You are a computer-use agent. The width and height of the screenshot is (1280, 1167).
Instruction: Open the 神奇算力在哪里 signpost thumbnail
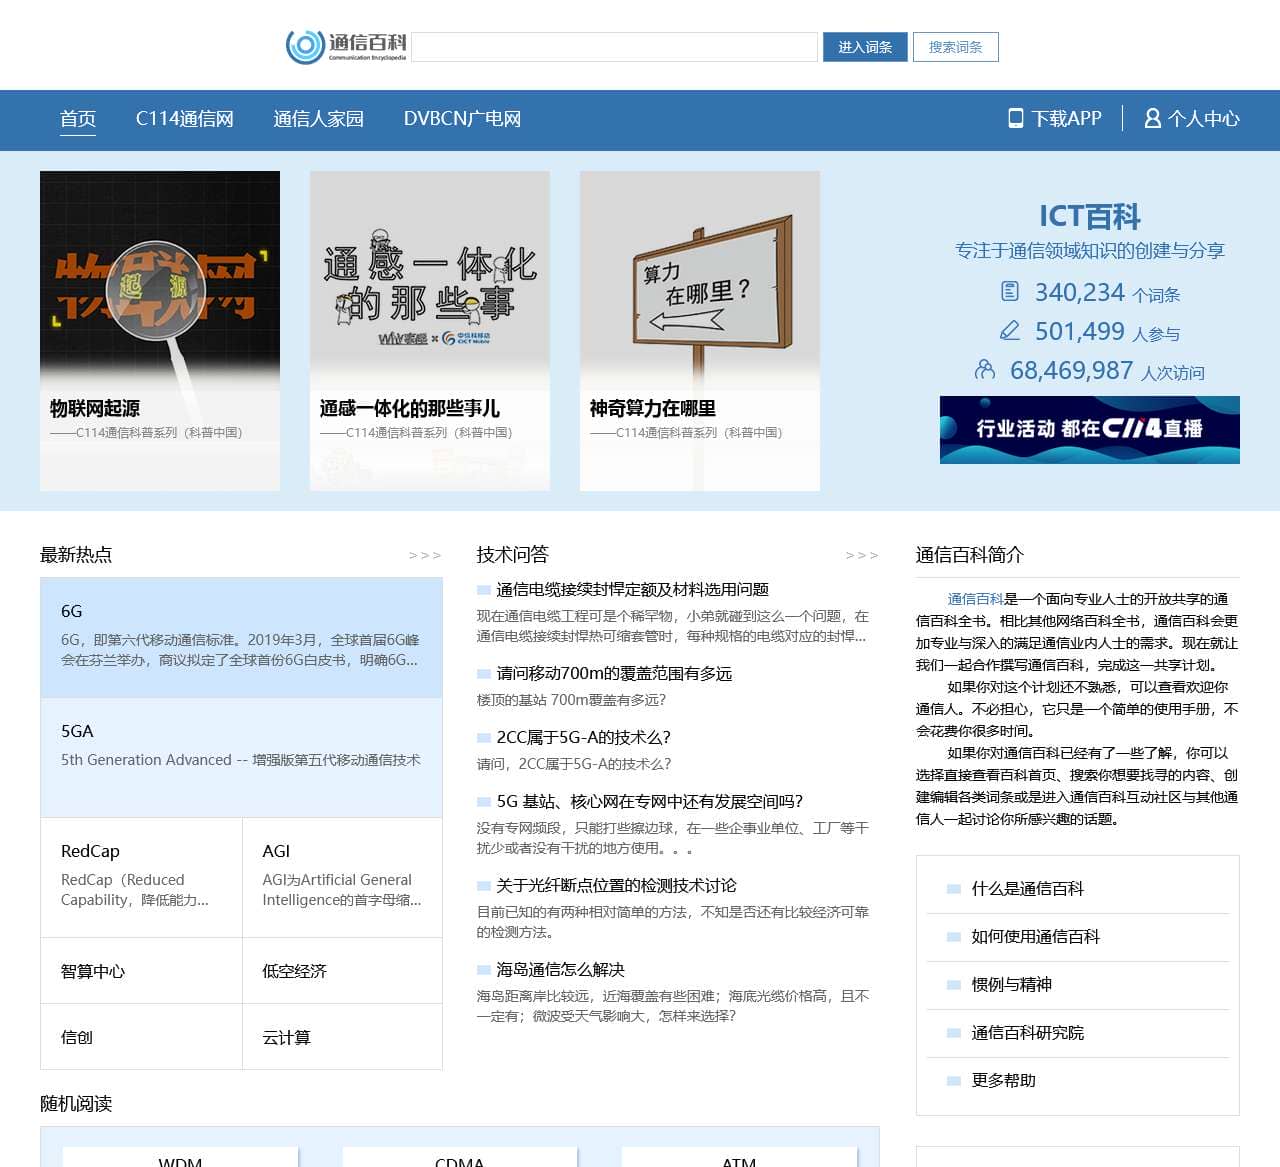point(700,280)
